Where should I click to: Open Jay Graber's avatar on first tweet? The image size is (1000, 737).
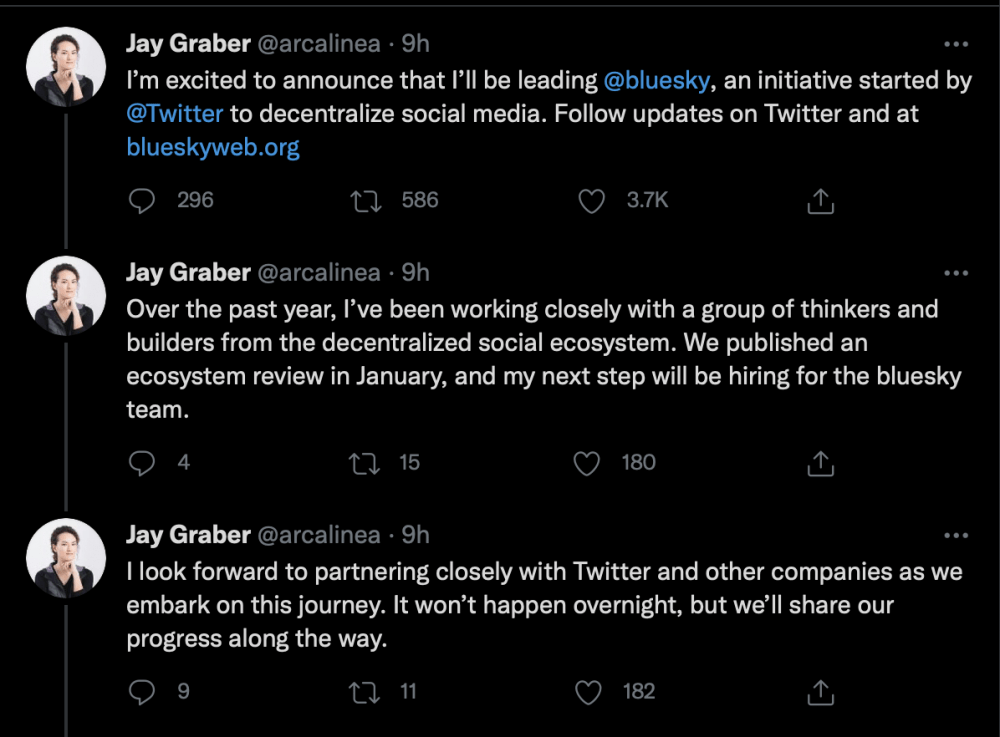pos(66,66)
